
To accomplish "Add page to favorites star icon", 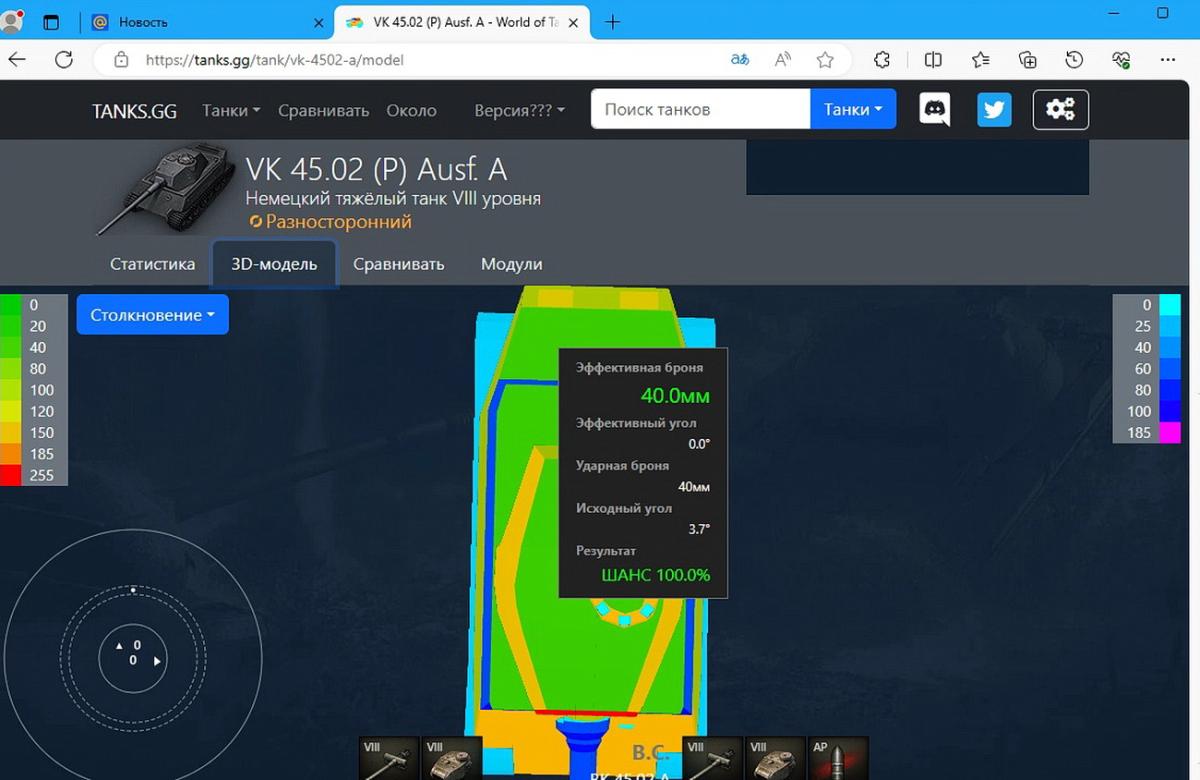I will pos(825,60).
